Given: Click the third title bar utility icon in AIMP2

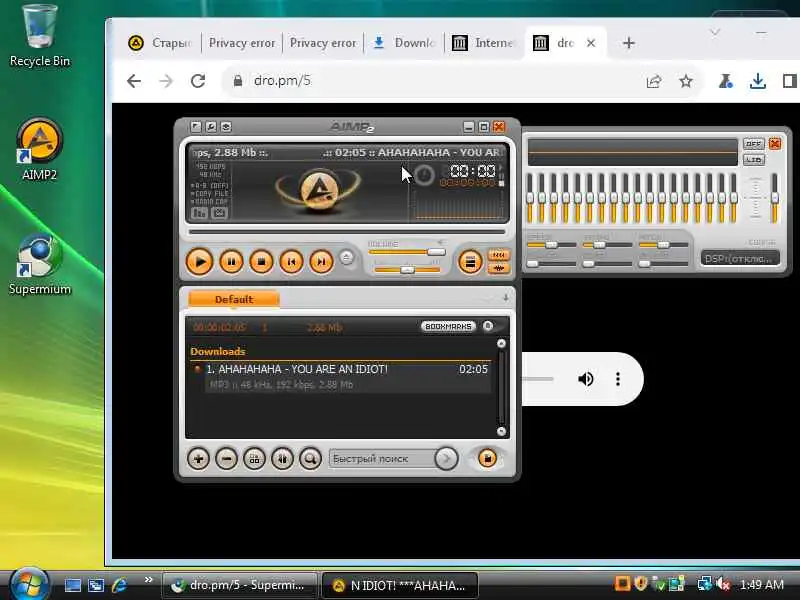Looking at the screenshot, I should coord(226,127).
